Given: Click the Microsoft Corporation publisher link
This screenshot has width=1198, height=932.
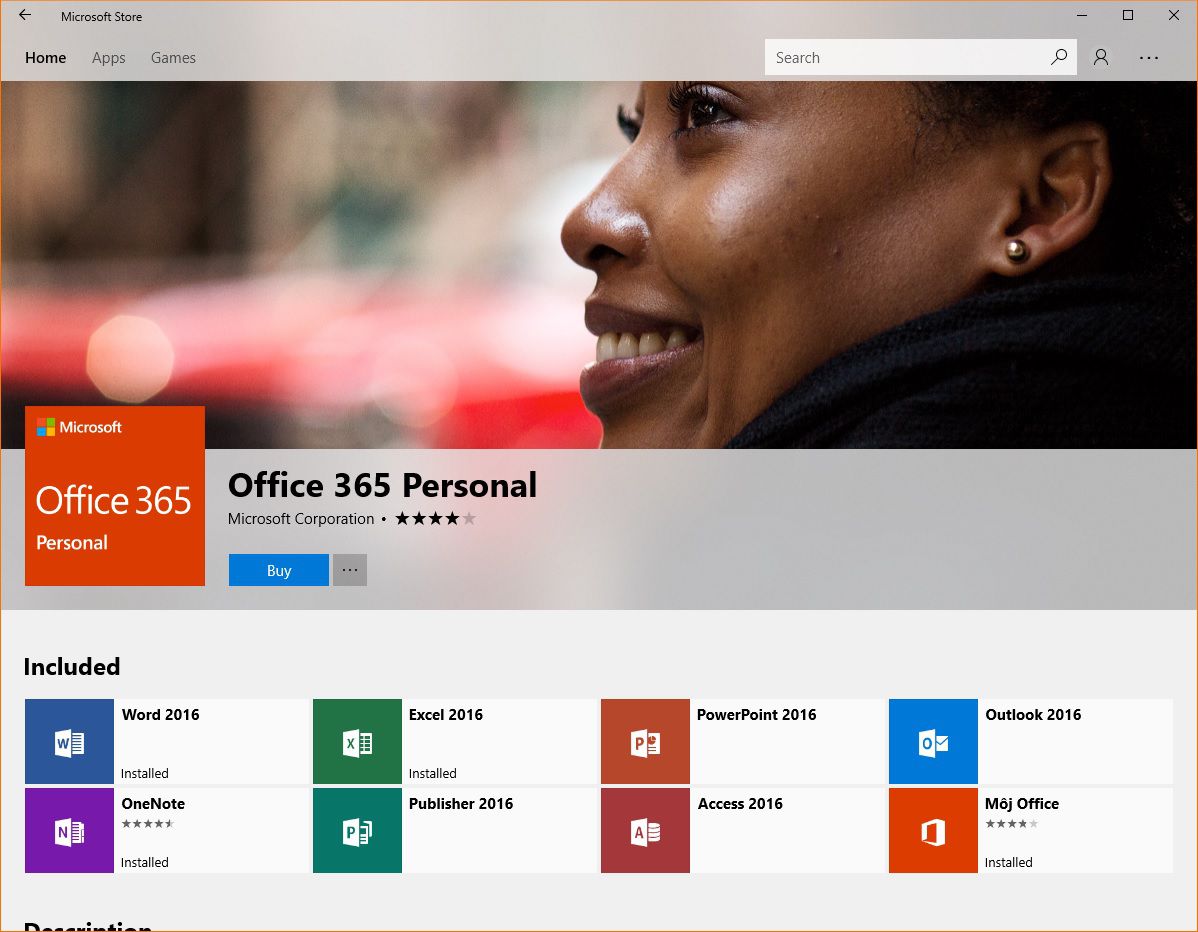Looking at the screenshot, I should [x=301, y=519].
